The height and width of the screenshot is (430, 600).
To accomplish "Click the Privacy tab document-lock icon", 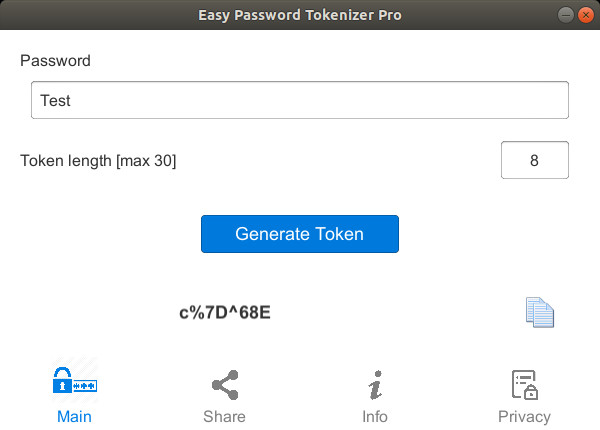I will (524, 384).
